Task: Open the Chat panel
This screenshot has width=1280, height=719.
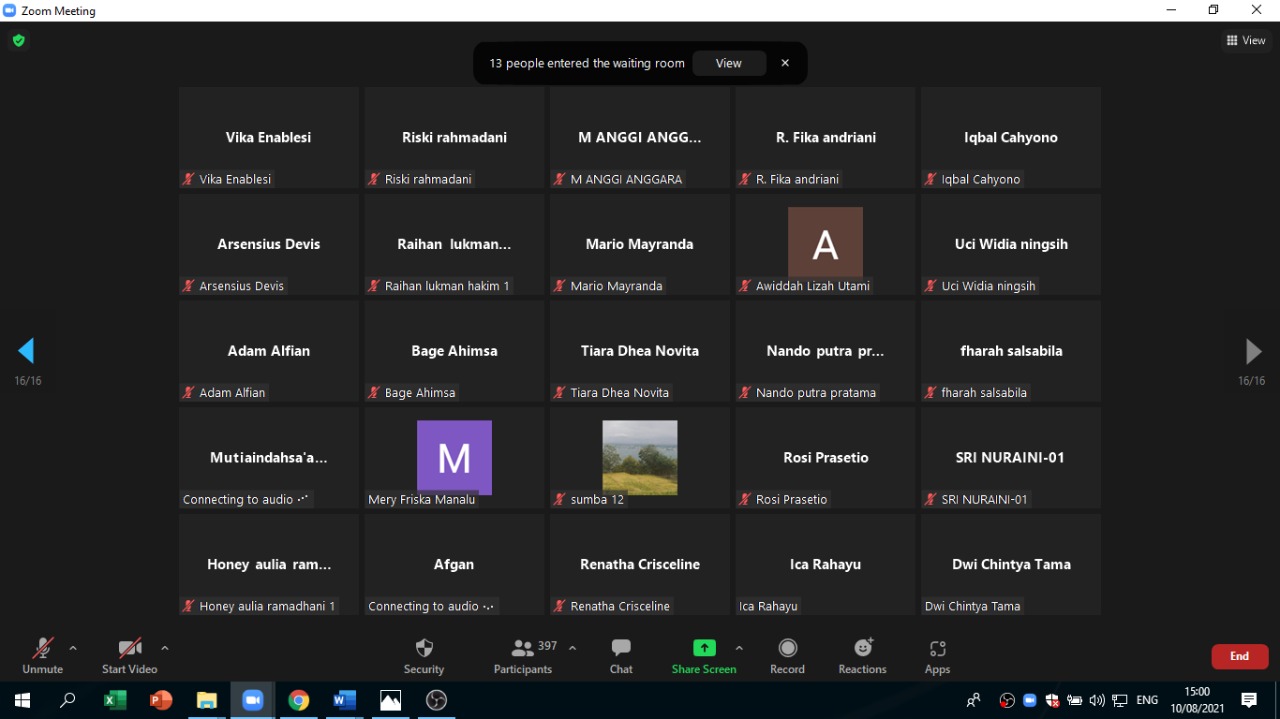Action: 621,655
